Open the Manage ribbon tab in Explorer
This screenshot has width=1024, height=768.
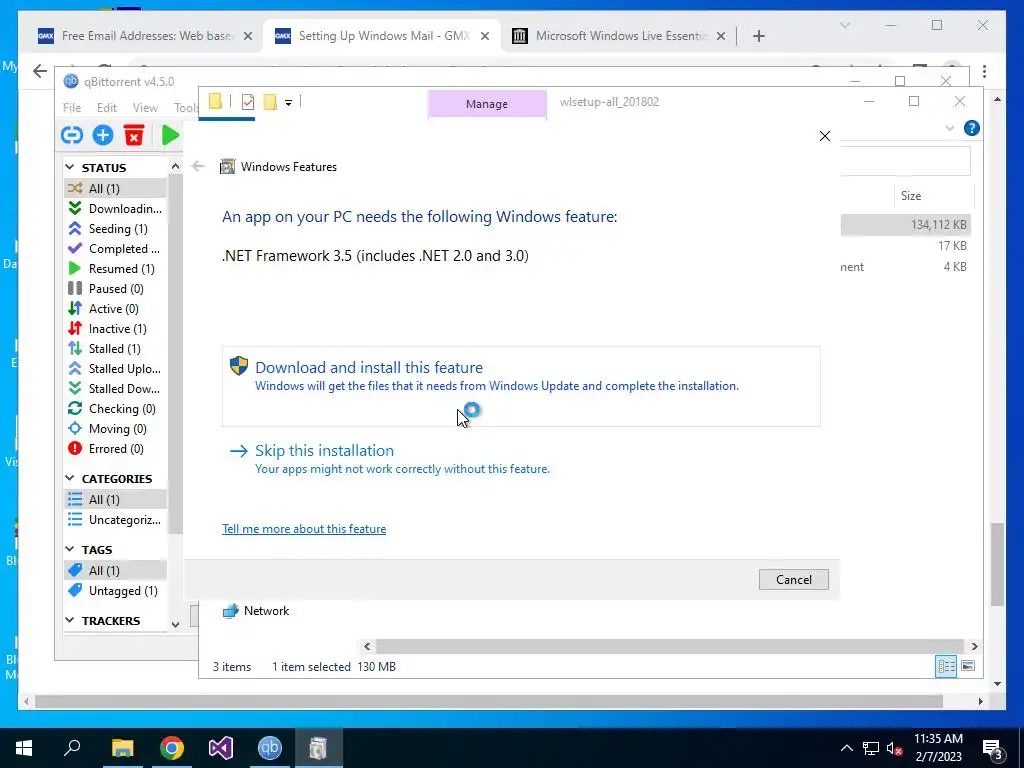[487, 104]
